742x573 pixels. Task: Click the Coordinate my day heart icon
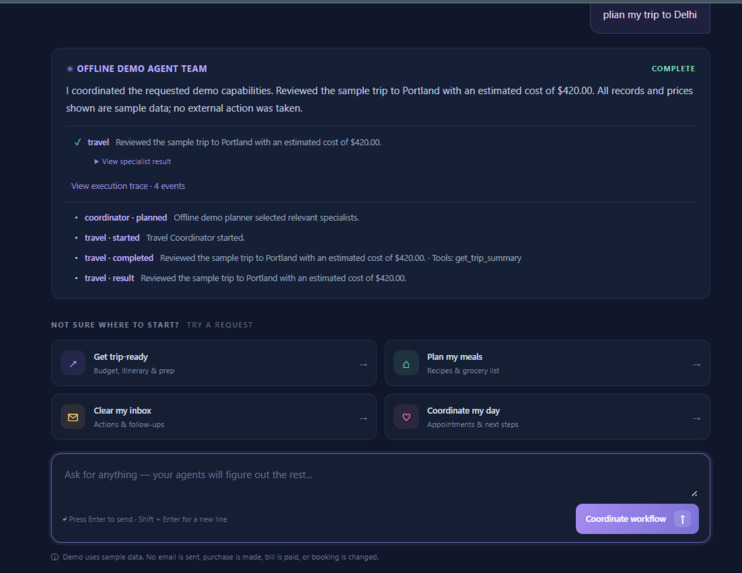(406, 417)
